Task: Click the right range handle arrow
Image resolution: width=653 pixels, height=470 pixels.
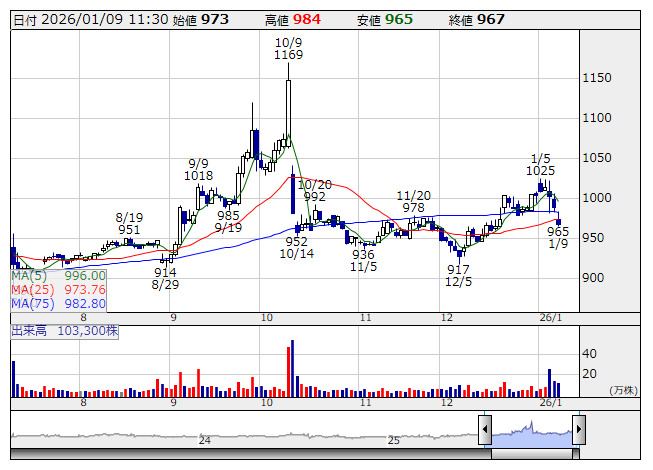Action: coord(579,429)
